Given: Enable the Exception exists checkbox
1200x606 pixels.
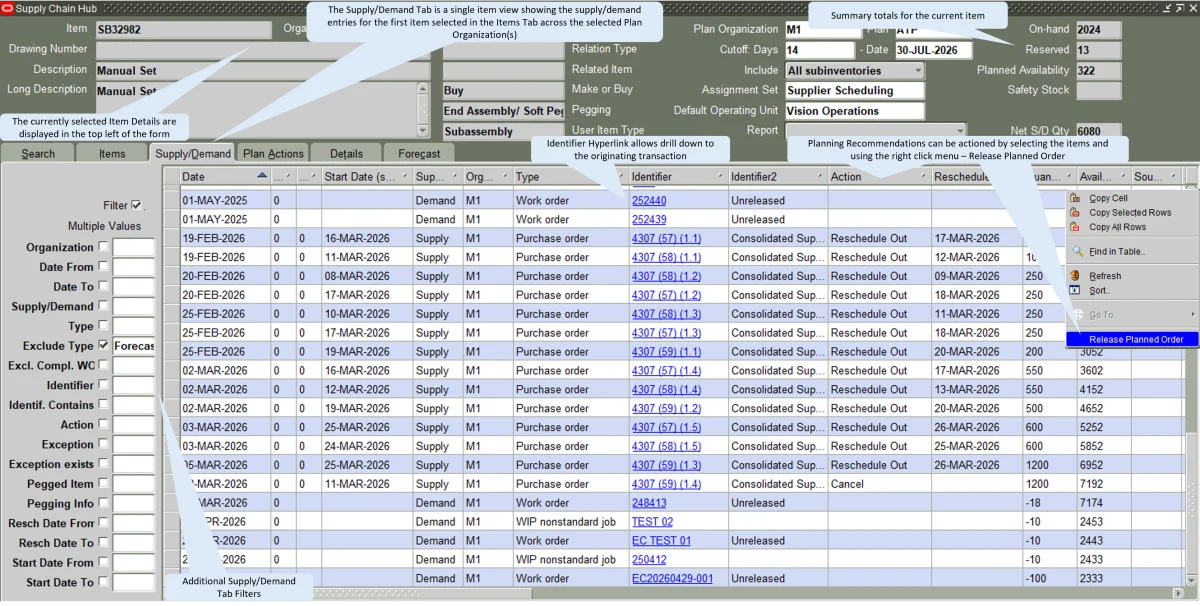Looking at the screenshot, I should point(104,464).
